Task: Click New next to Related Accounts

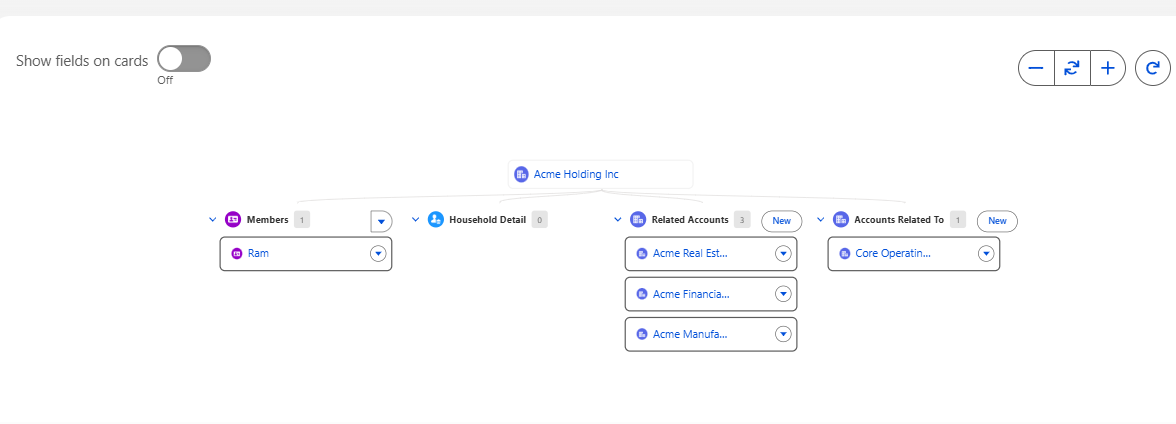Action: (782, 221)
